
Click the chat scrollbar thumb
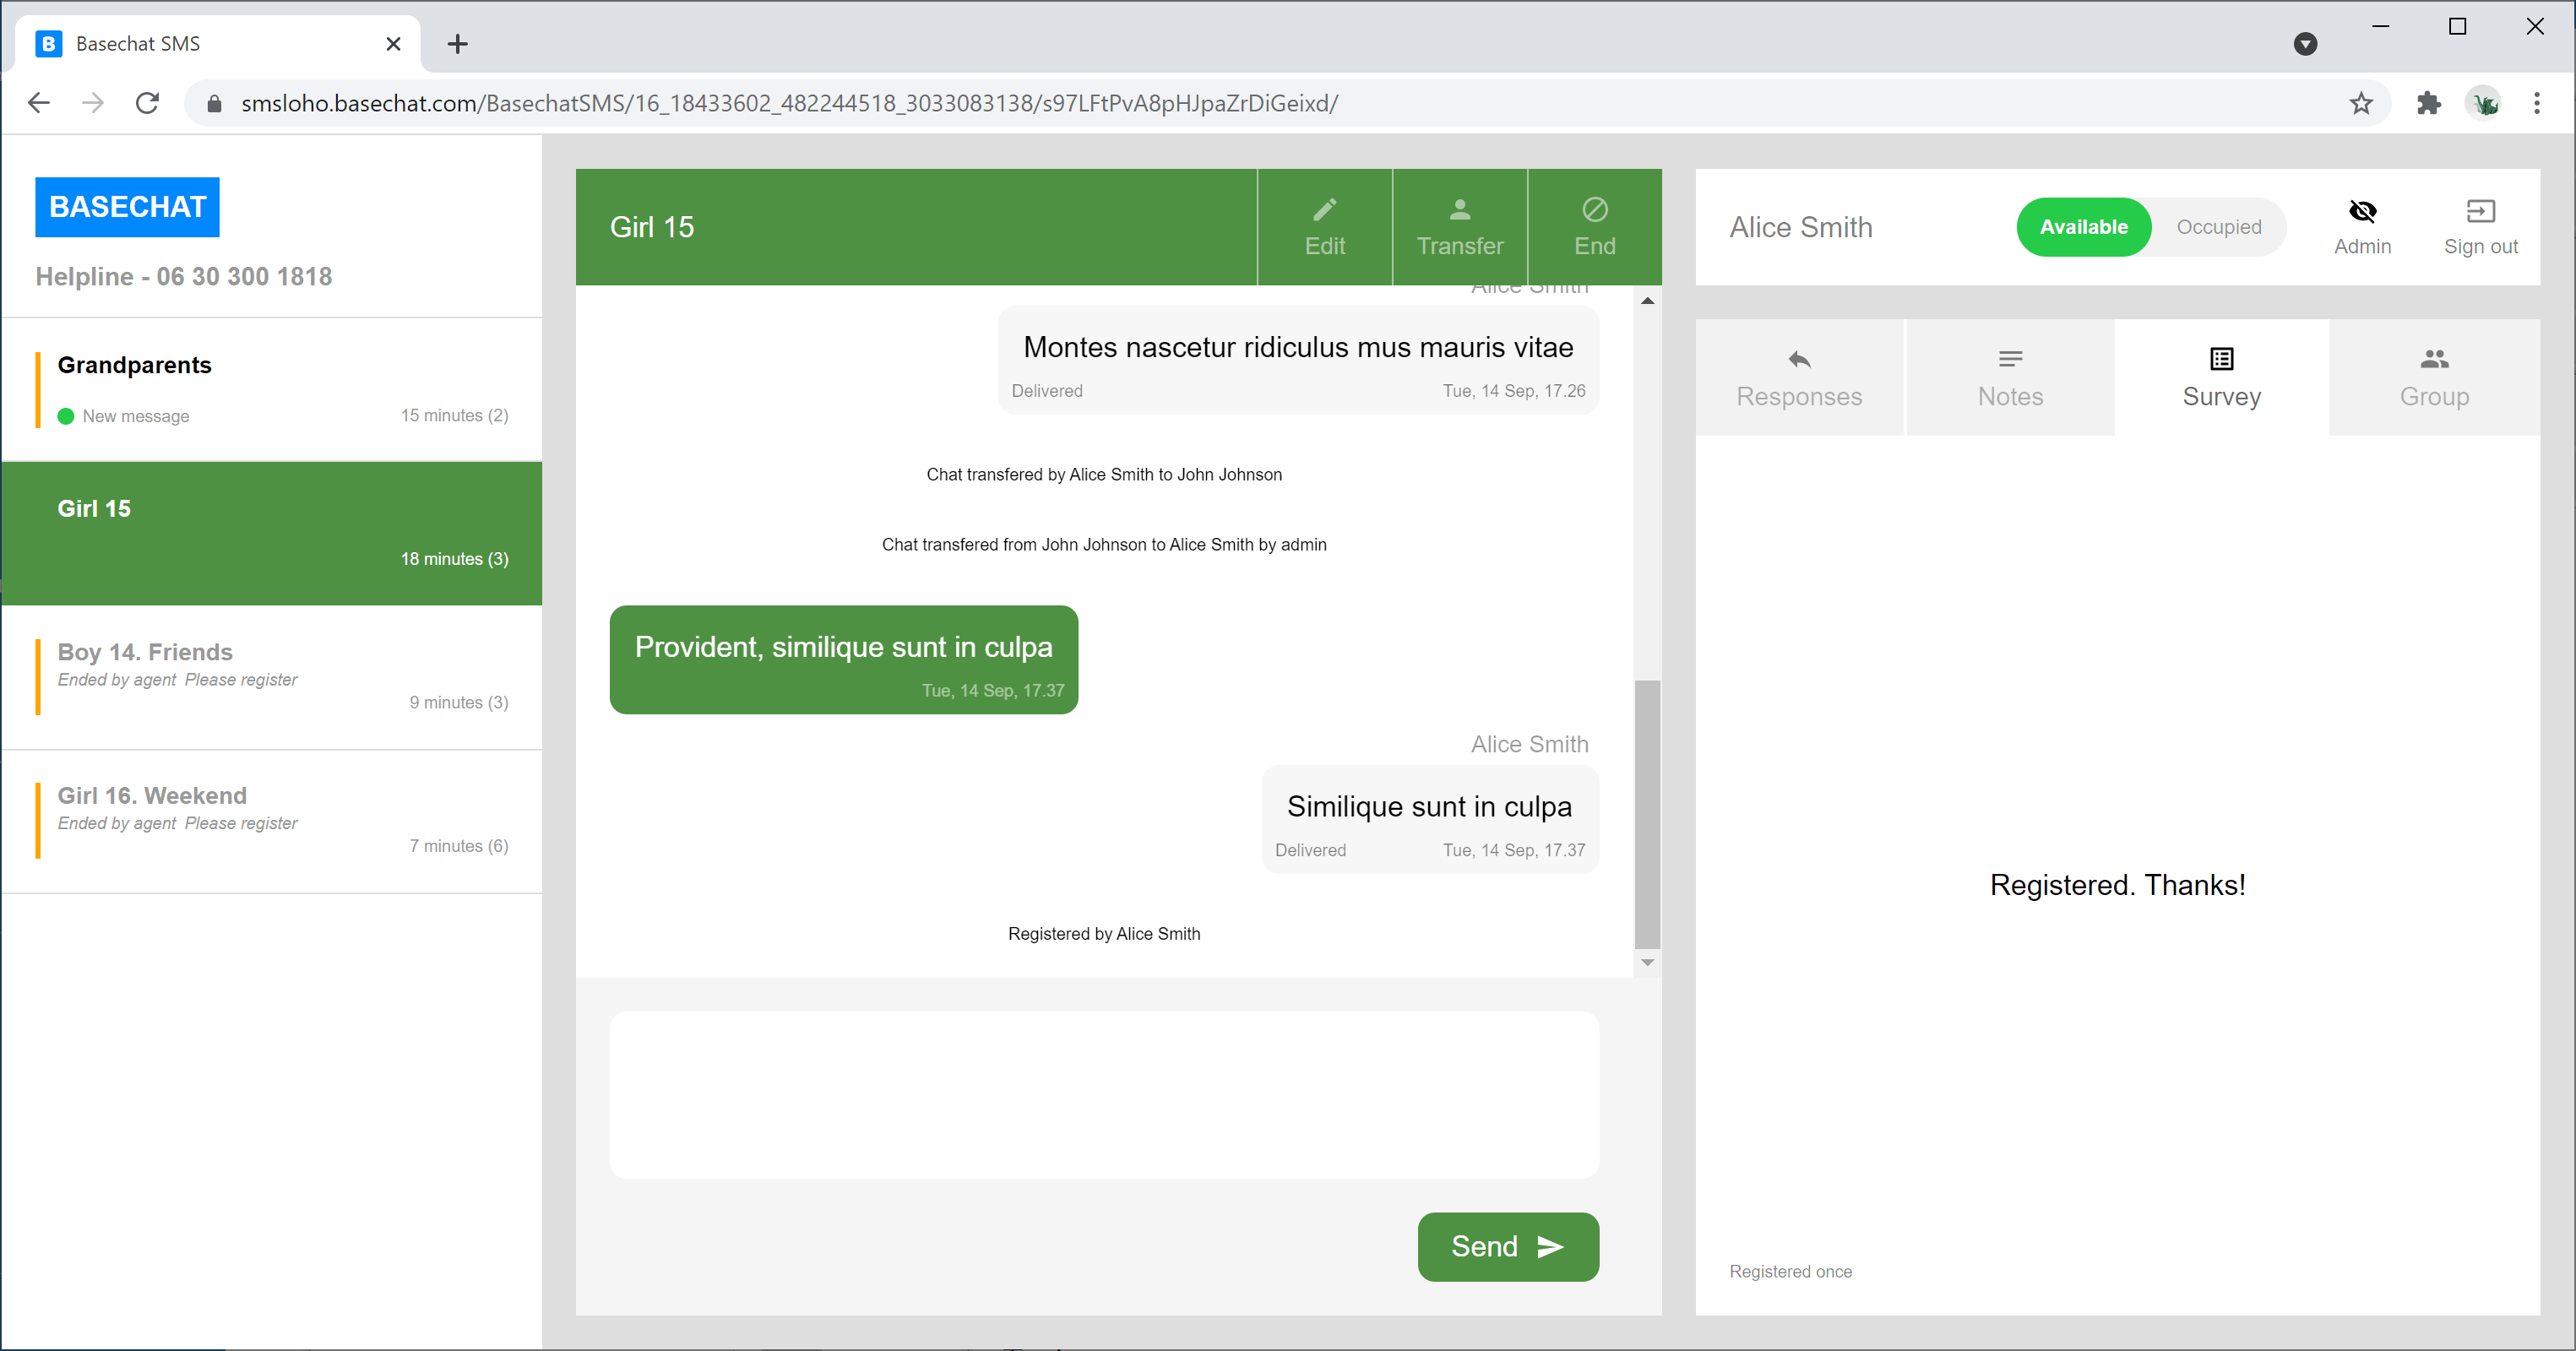point(1647,813)
